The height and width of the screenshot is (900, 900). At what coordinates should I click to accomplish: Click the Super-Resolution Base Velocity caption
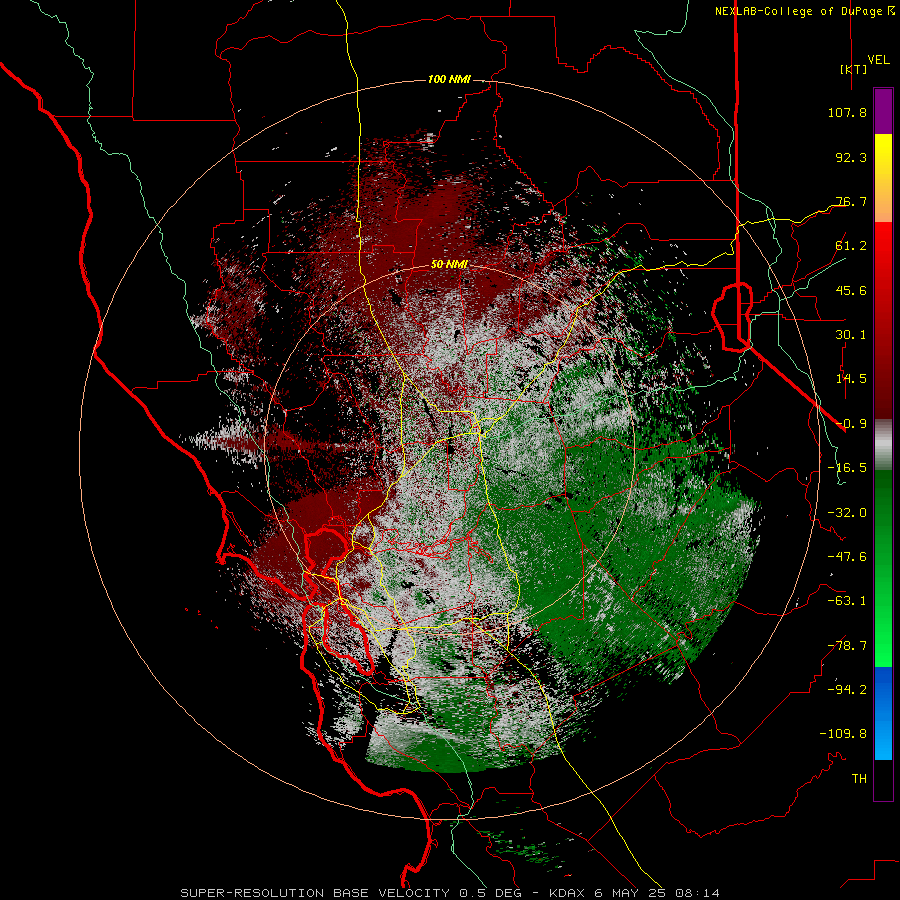(449, 893)
